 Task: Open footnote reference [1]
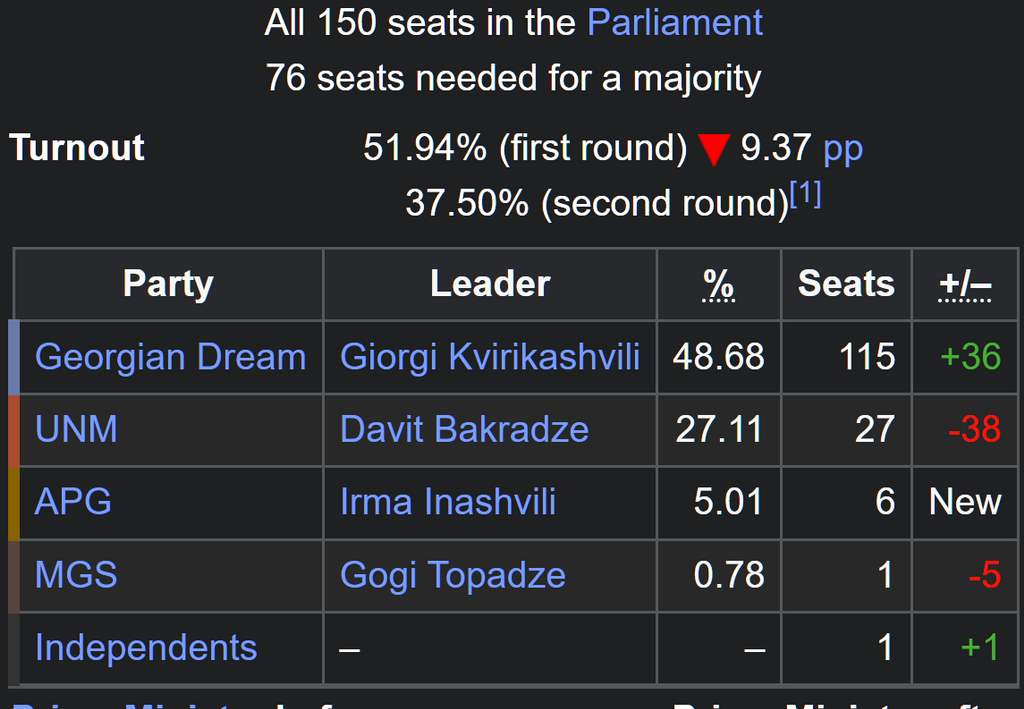tap(805, 194)
